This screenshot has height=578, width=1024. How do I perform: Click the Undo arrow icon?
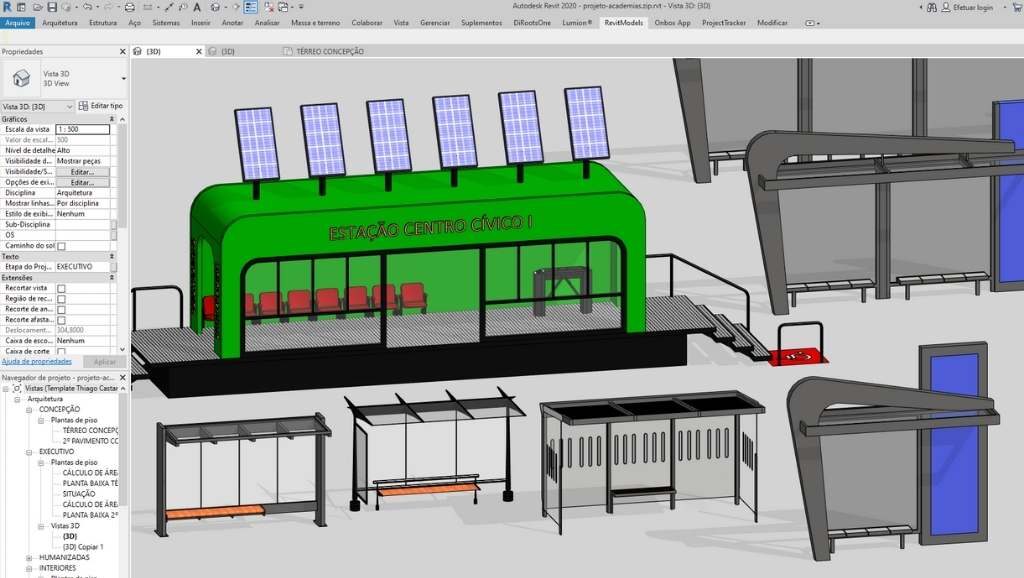[x=88, y=7]
